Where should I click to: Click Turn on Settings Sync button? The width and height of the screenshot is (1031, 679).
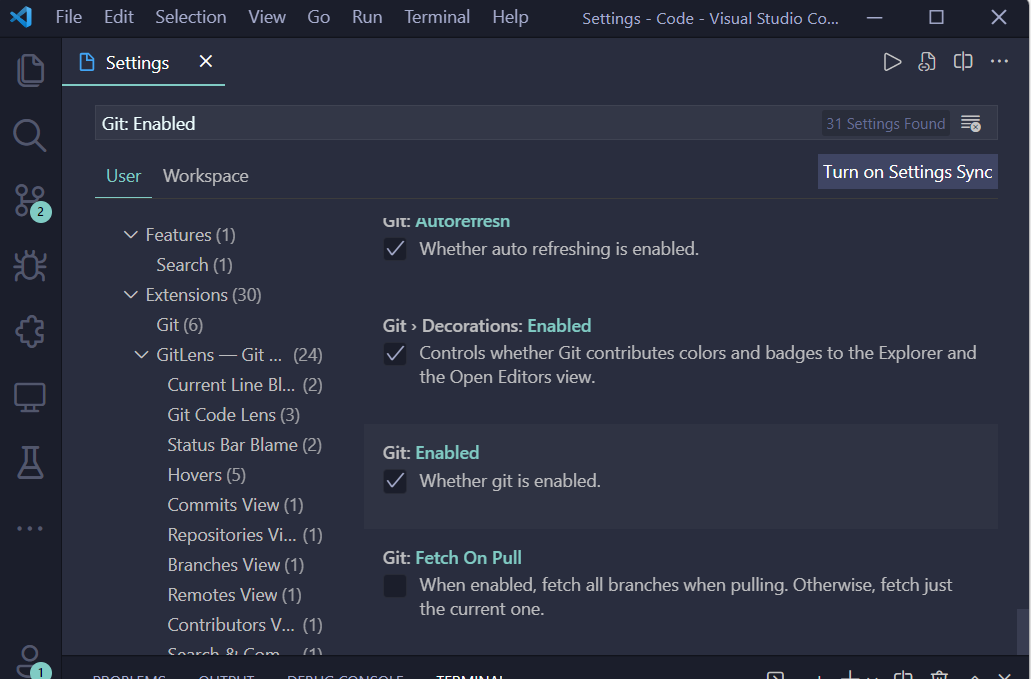907,172
